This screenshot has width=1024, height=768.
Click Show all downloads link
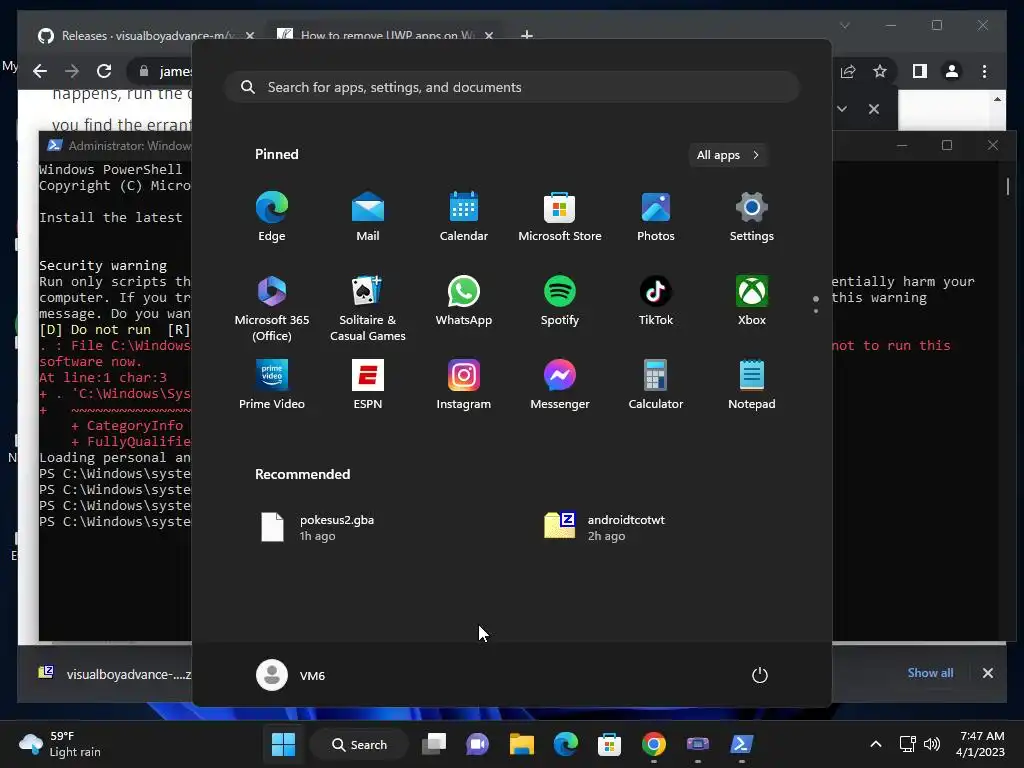930,673
